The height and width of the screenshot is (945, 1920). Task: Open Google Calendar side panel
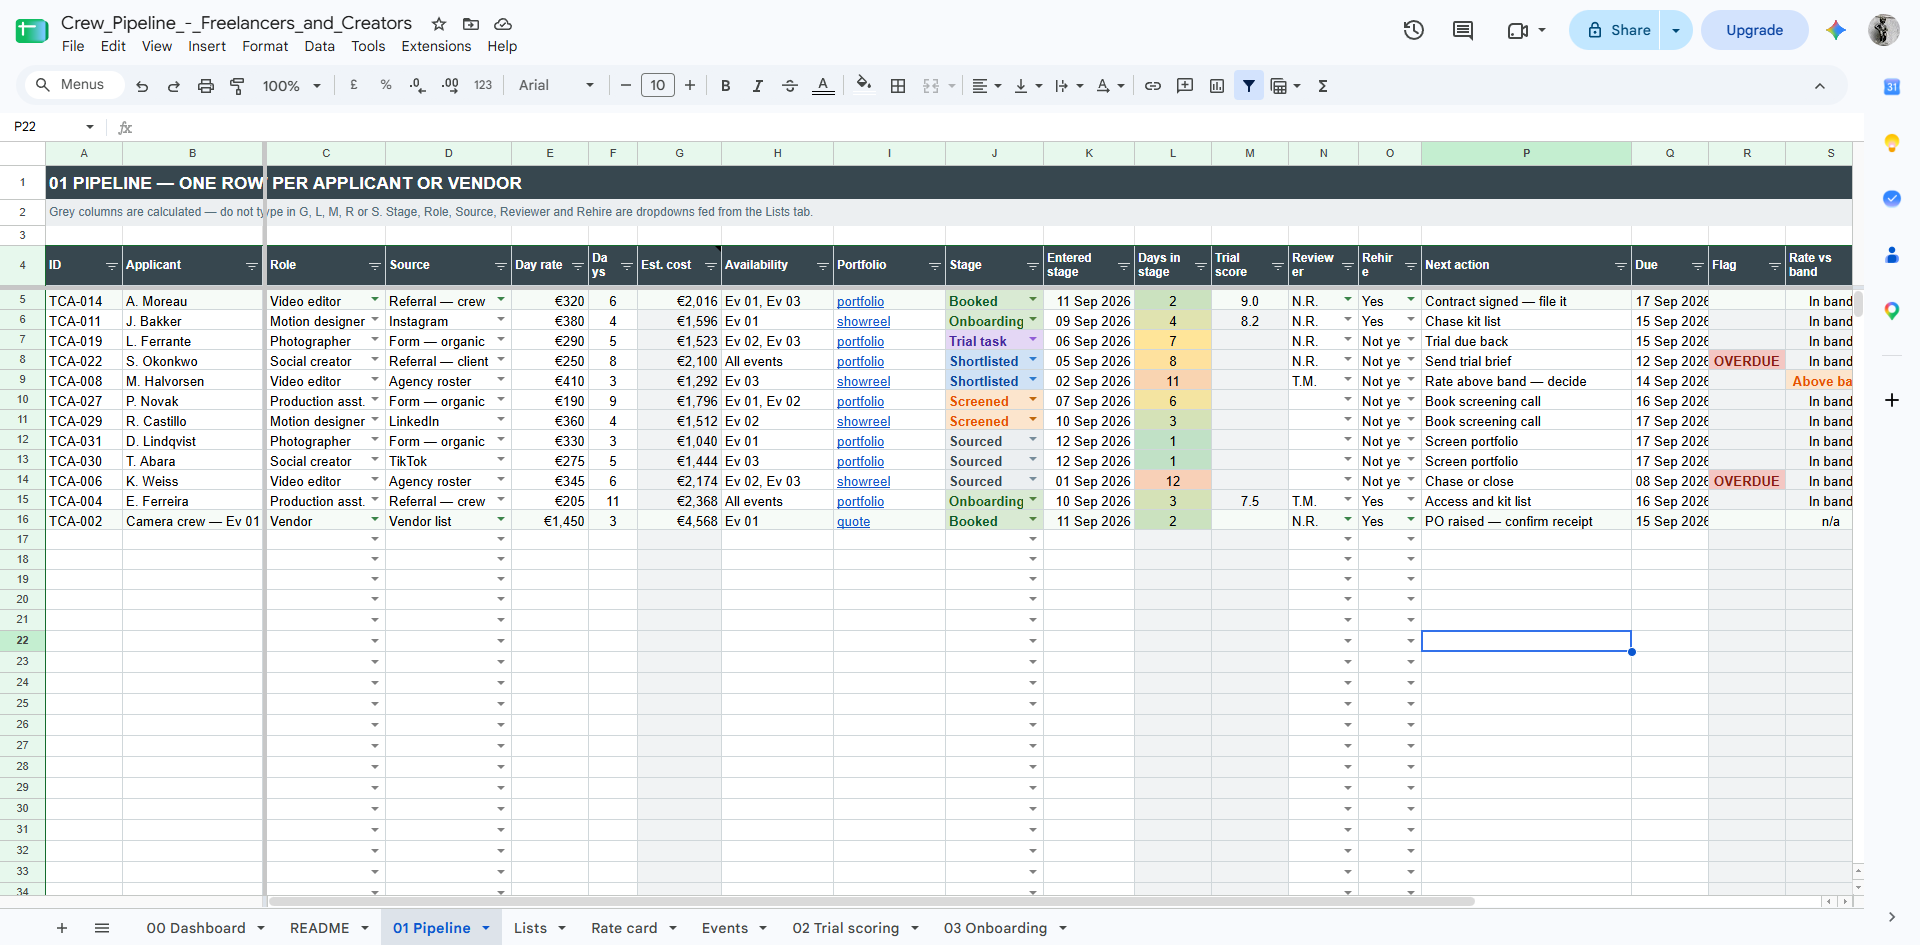[x=1892, y=87]
